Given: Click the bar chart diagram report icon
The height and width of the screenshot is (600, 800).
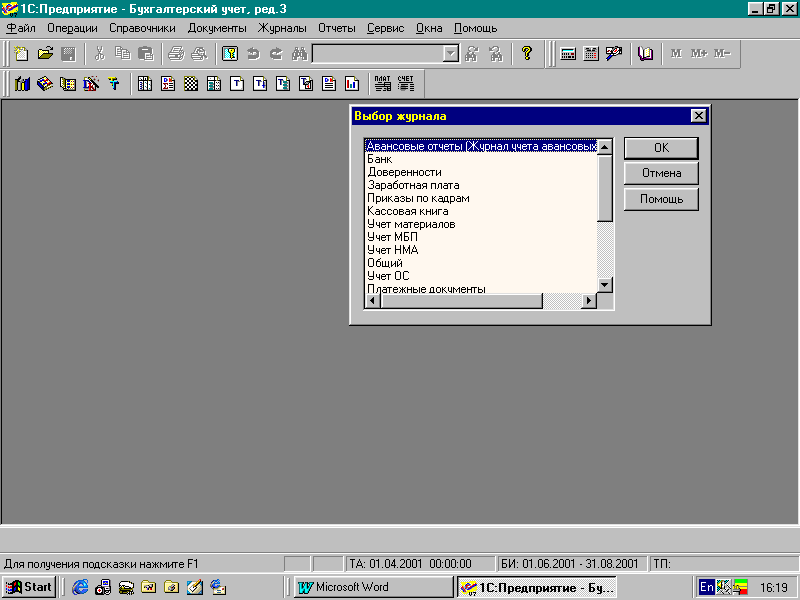Looking at the screenshot, I should (352, 84).
